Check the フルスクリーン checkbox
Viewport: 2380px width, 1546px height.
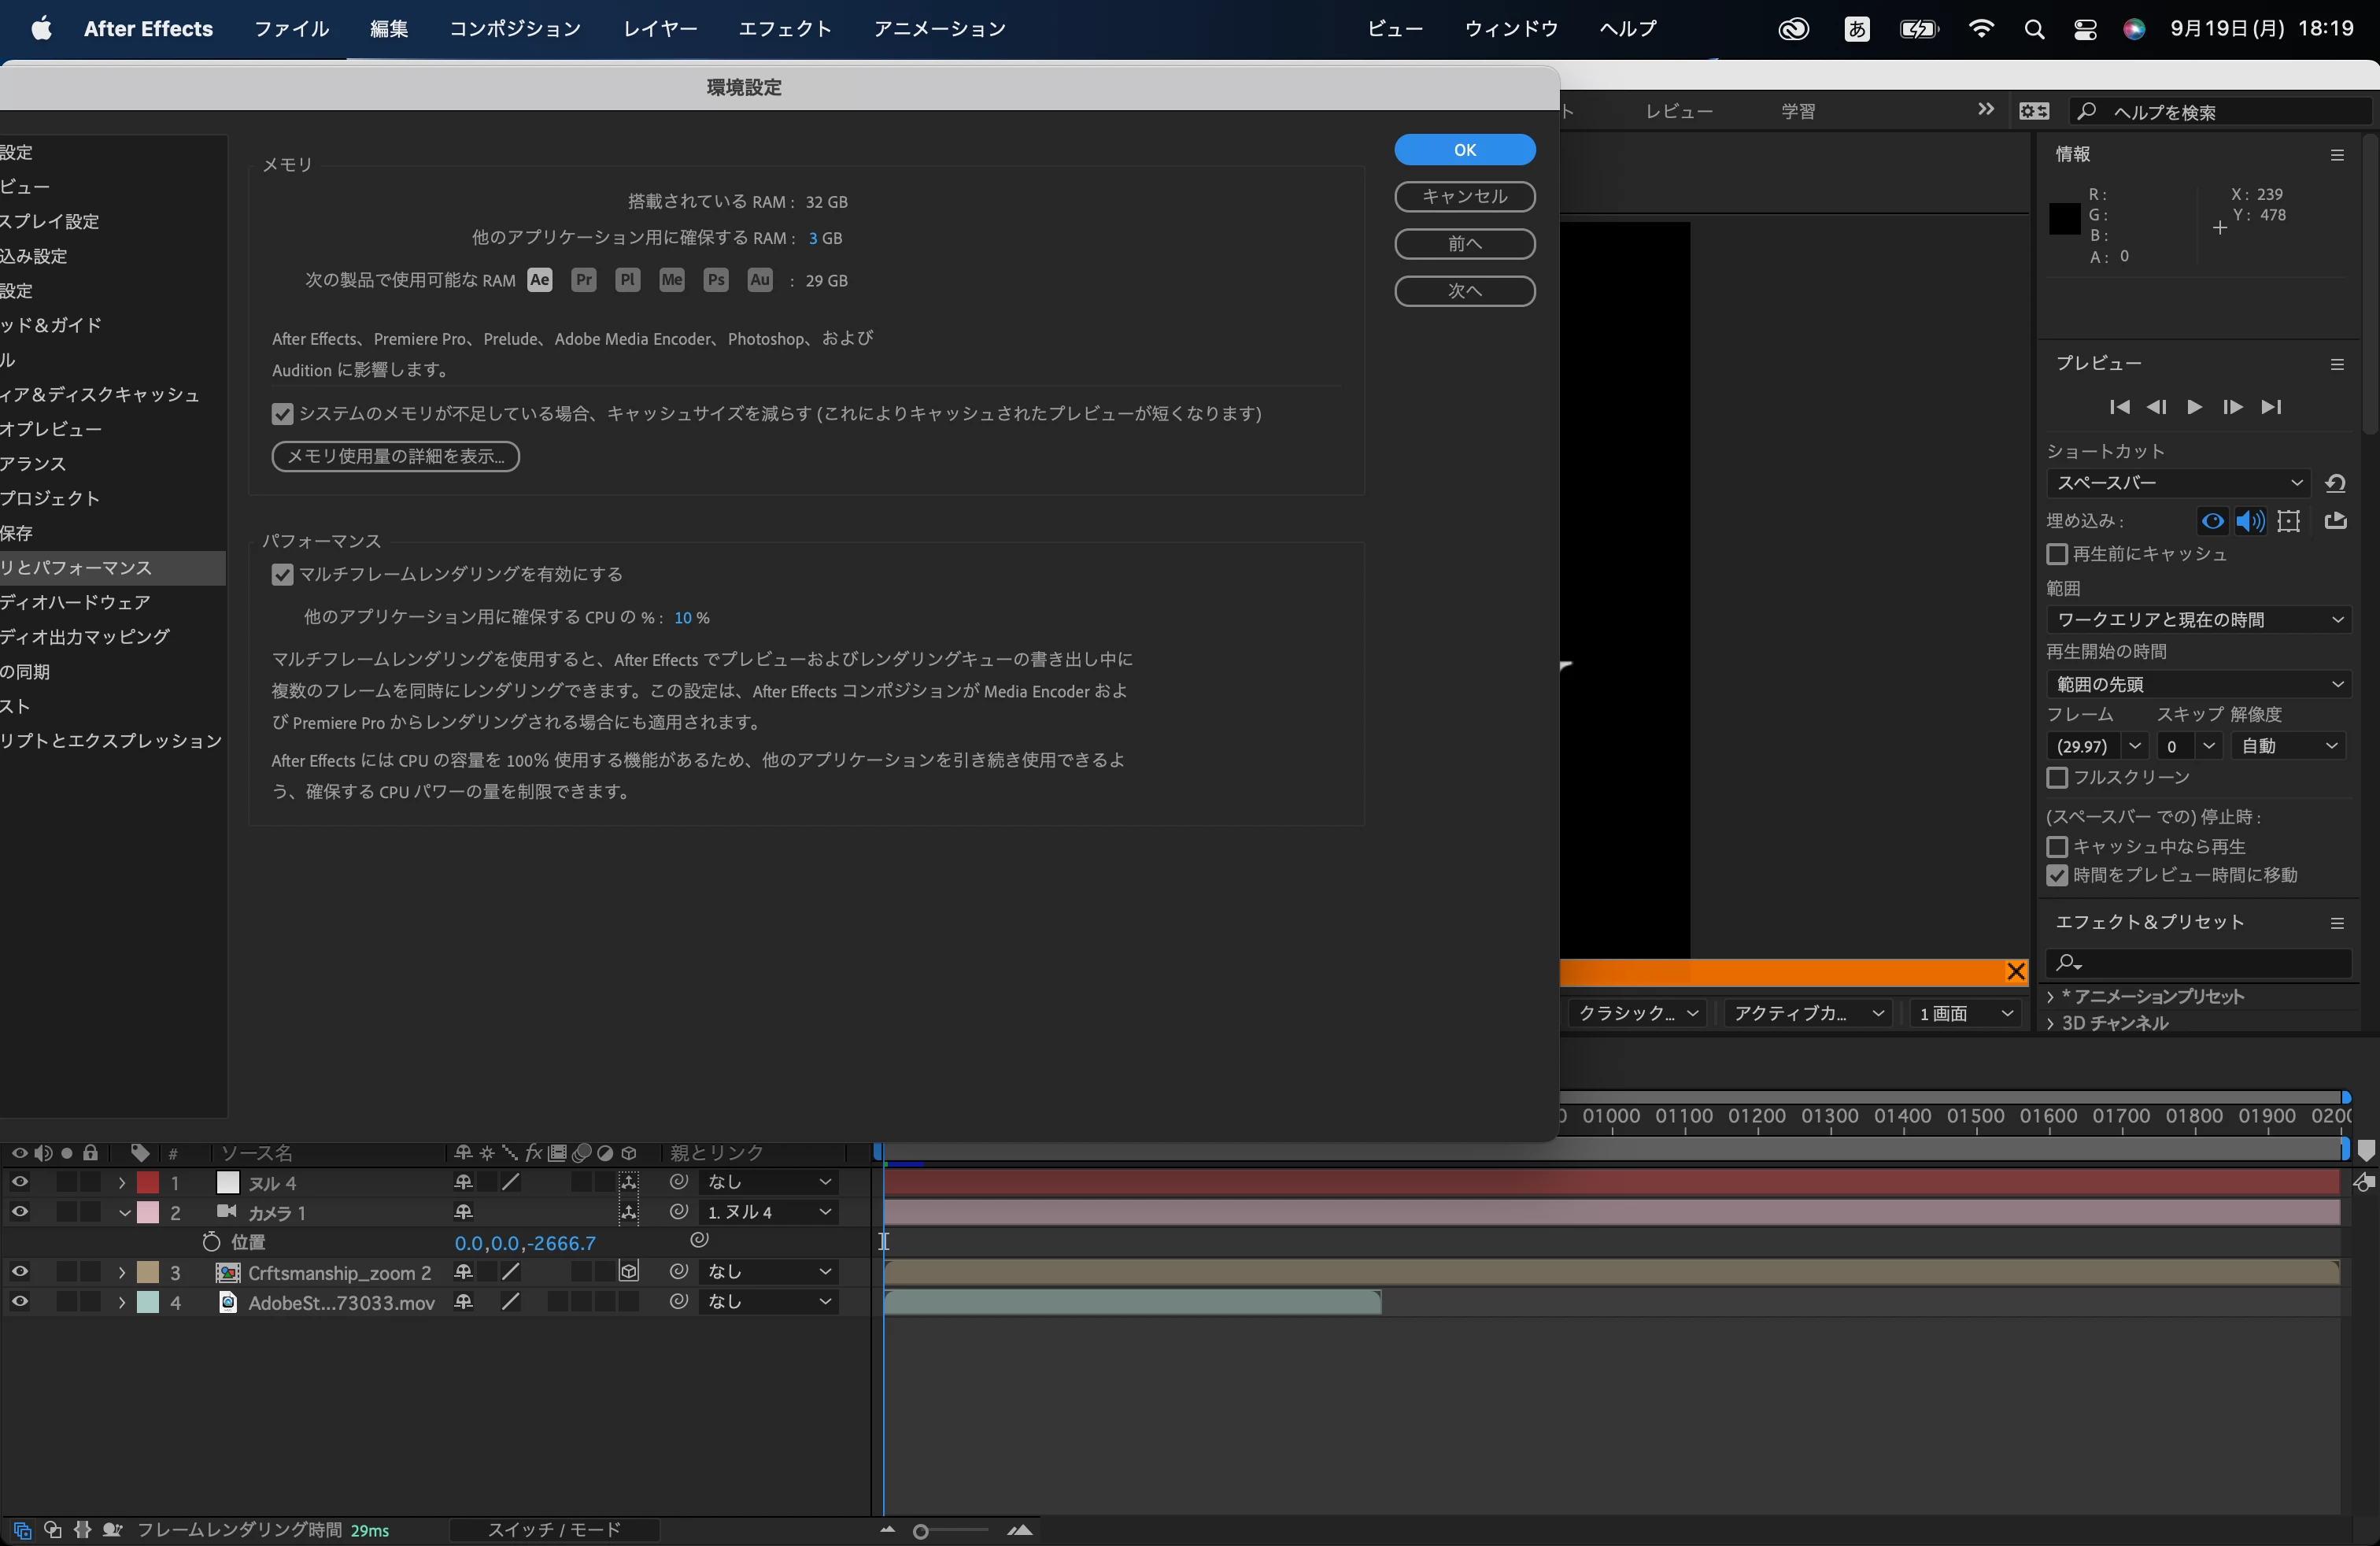[x=2057, y=777]
